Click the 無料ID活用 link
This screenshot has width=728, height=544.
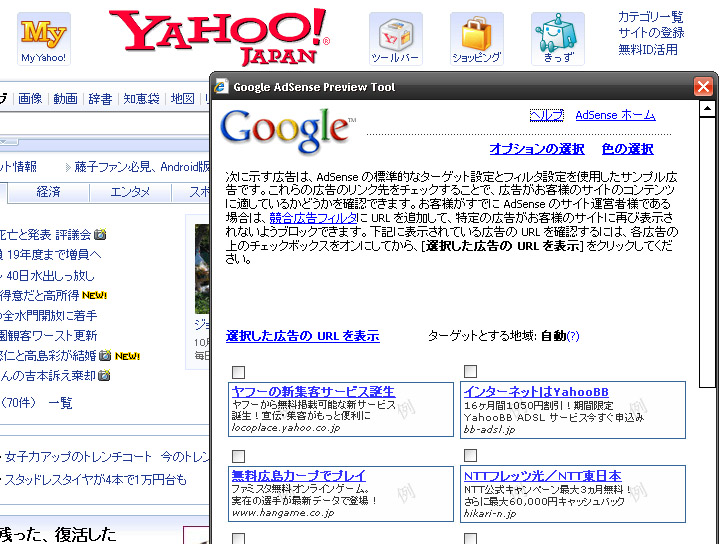(x=648, y=49)
